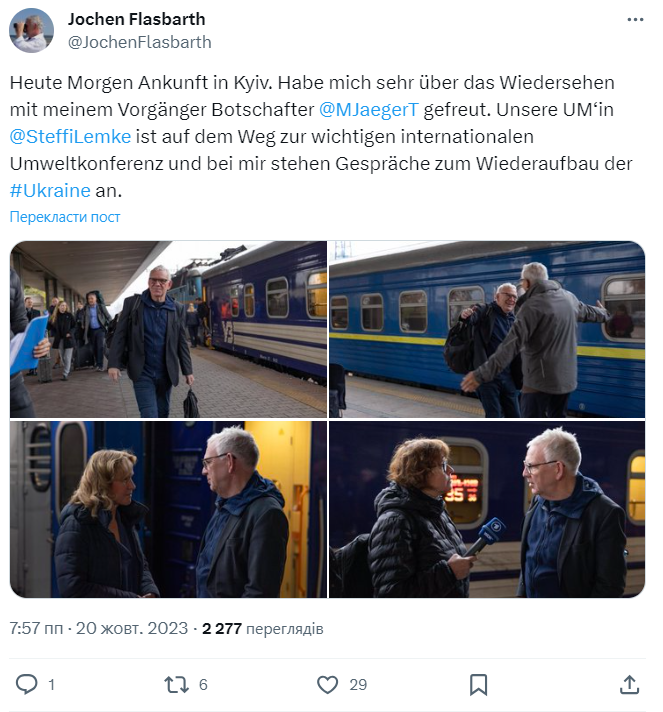Click the post timestamp 7:57 пп
The width and height of the screenshot is (663, 712).
click(x=36, y=628)
